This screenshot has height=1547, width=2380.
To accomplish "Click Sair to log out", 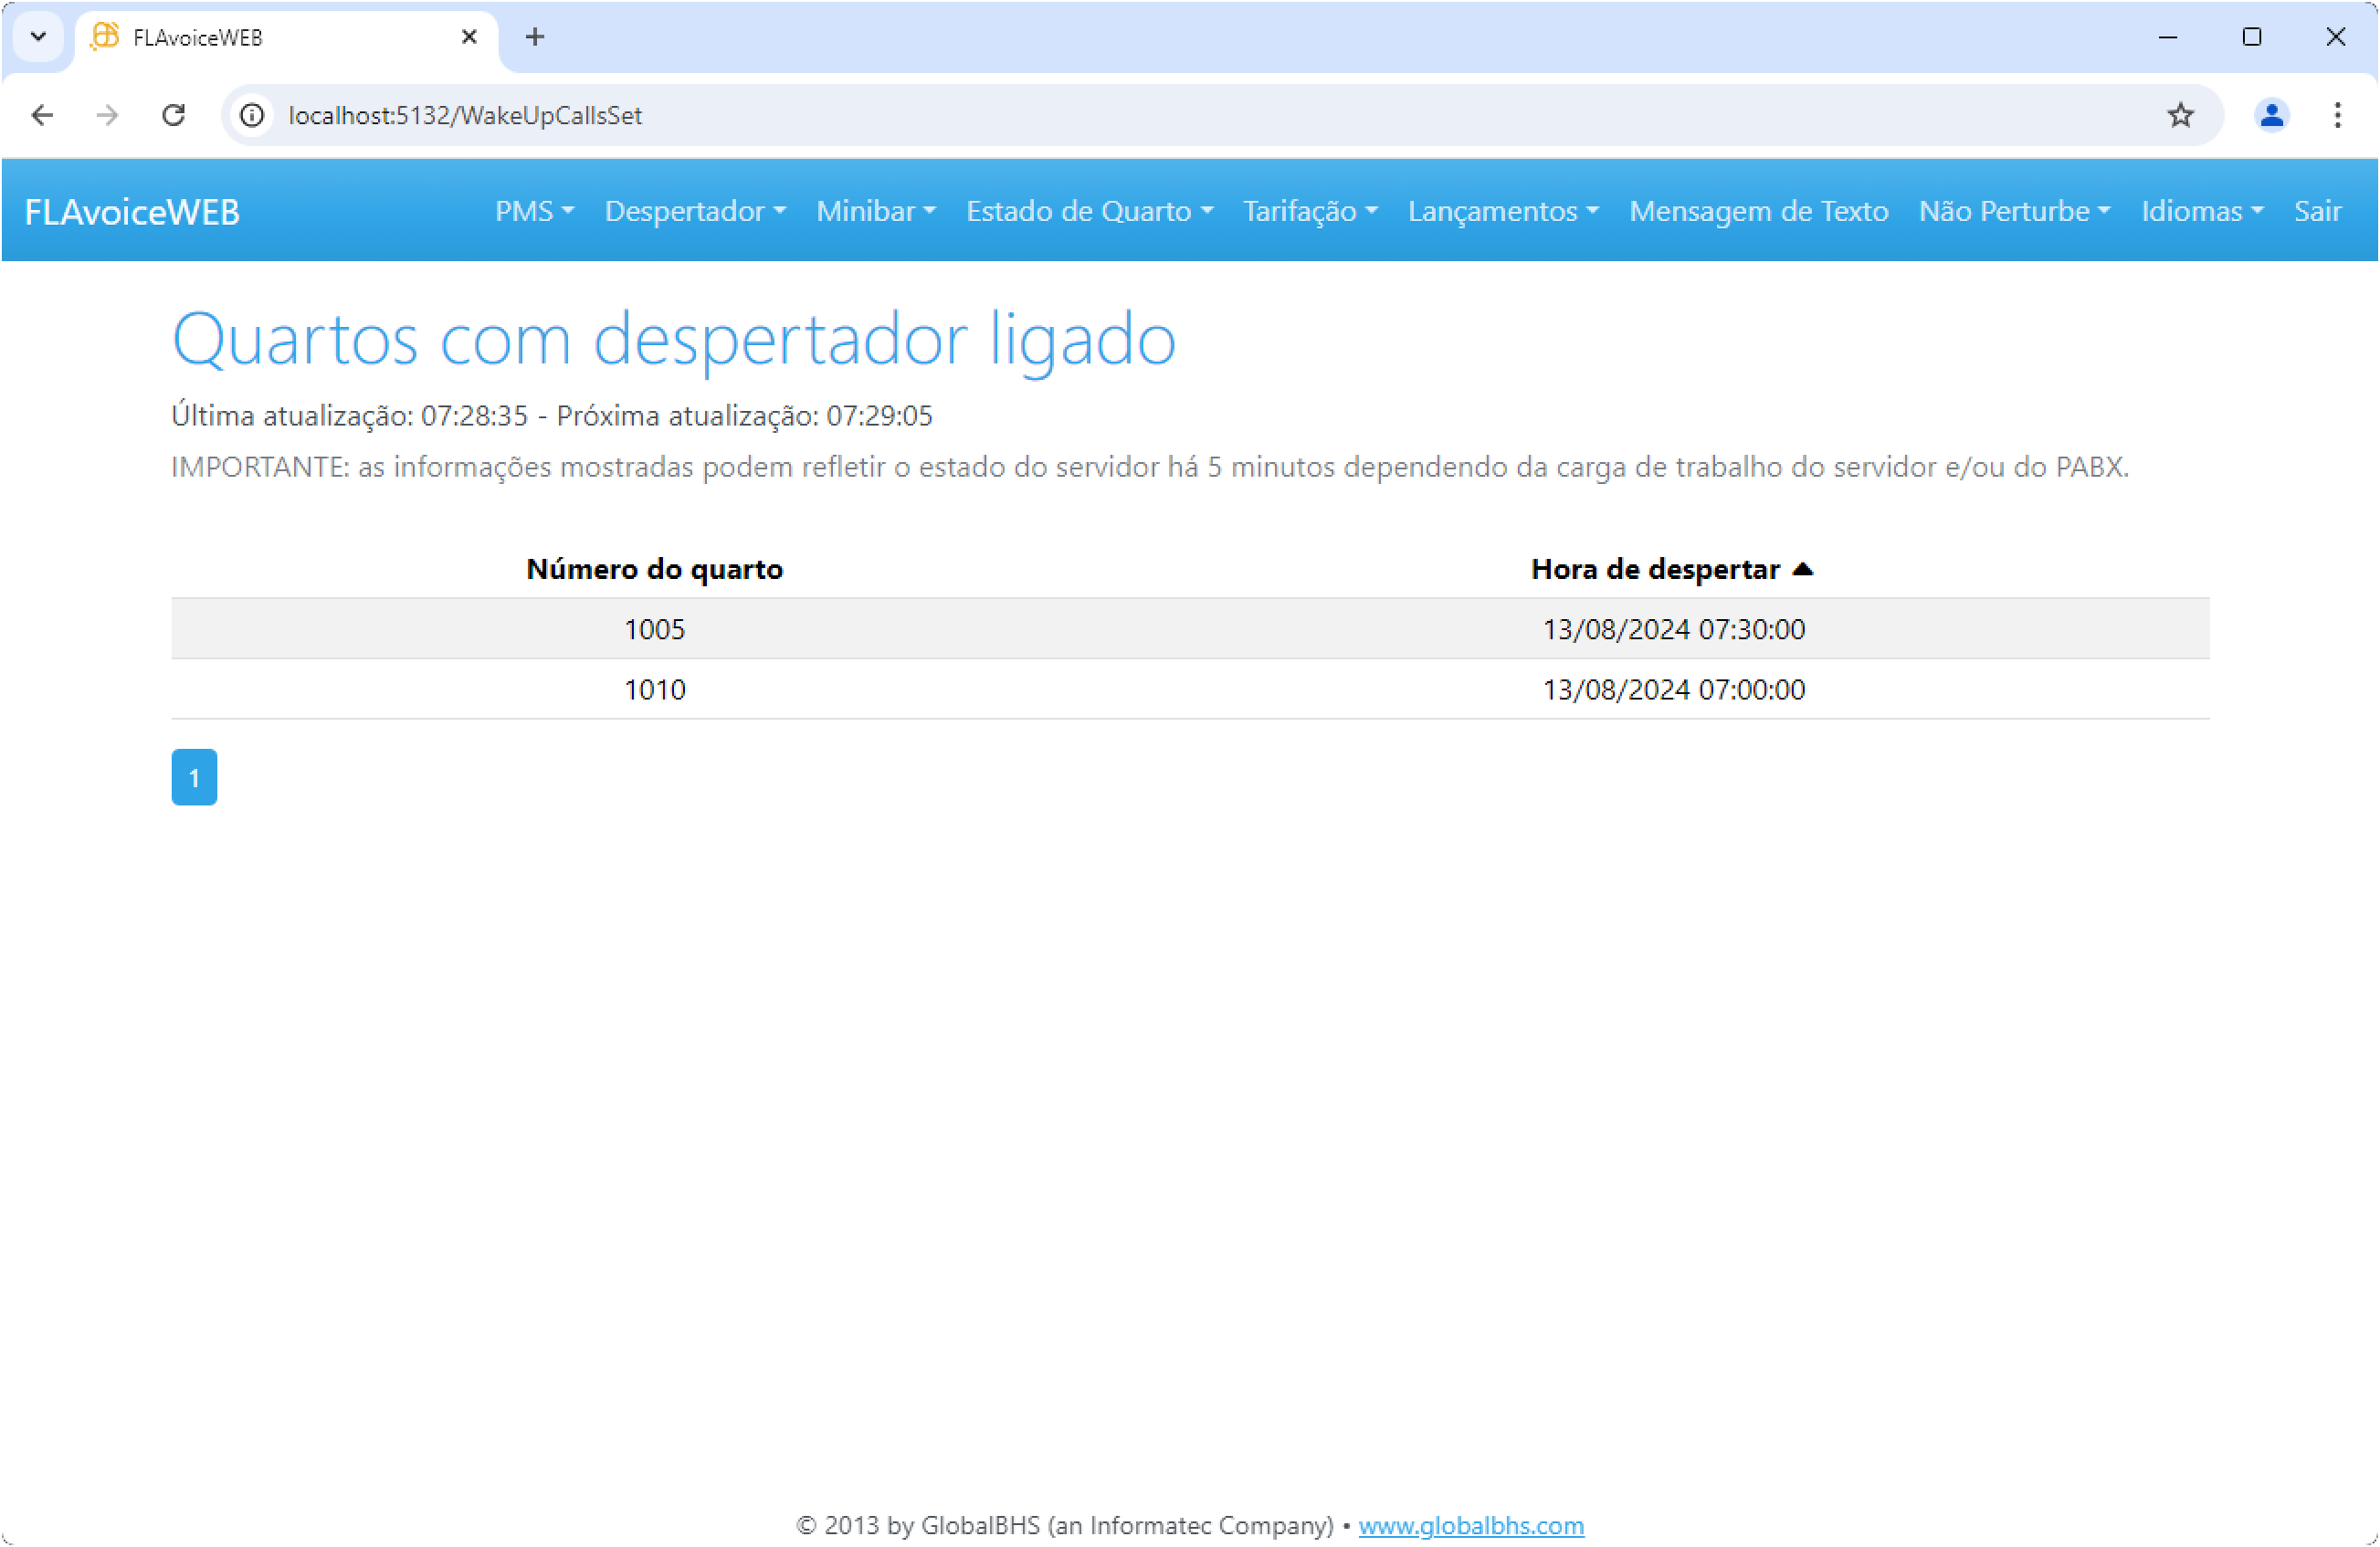I will click(x=2316, y=211).
